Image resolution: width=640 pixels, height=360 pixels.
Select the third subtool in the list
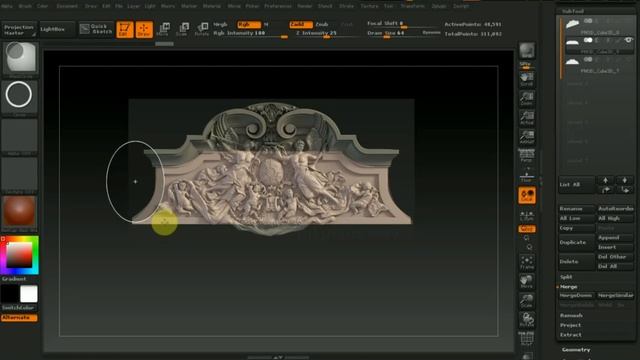click(x=599, y=64)
